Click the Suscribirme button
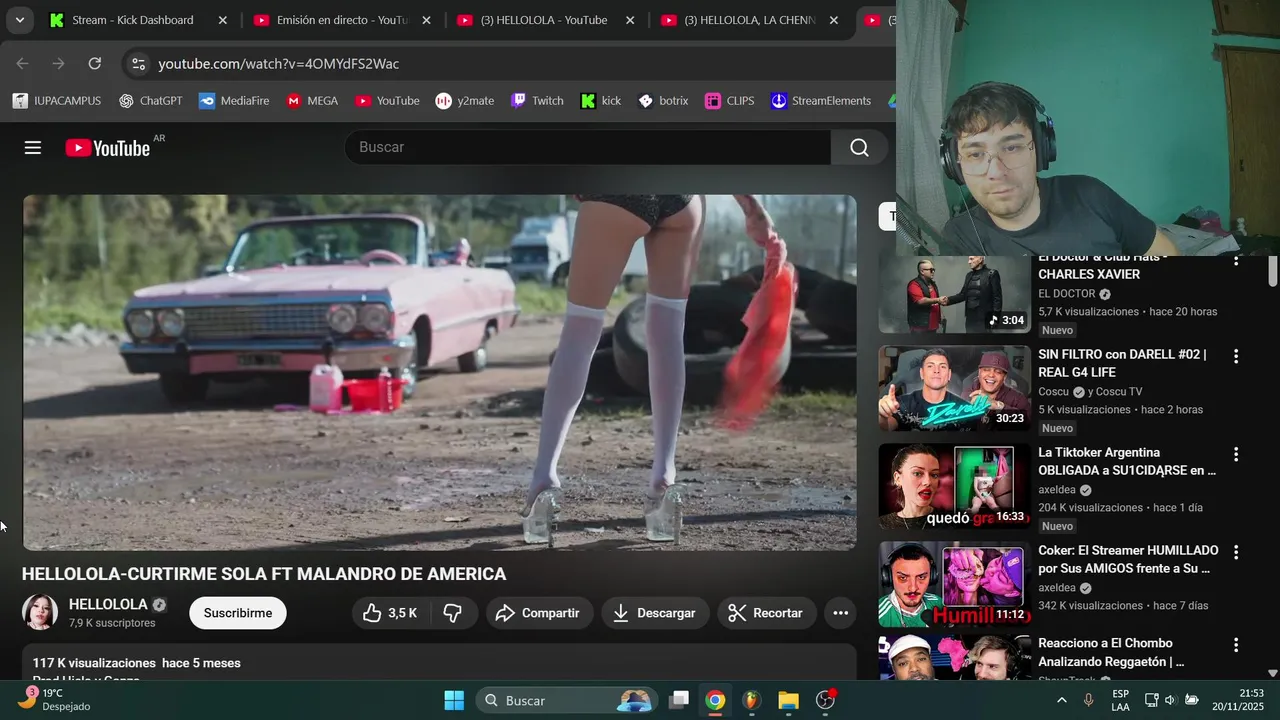 (x=238, y=613)
